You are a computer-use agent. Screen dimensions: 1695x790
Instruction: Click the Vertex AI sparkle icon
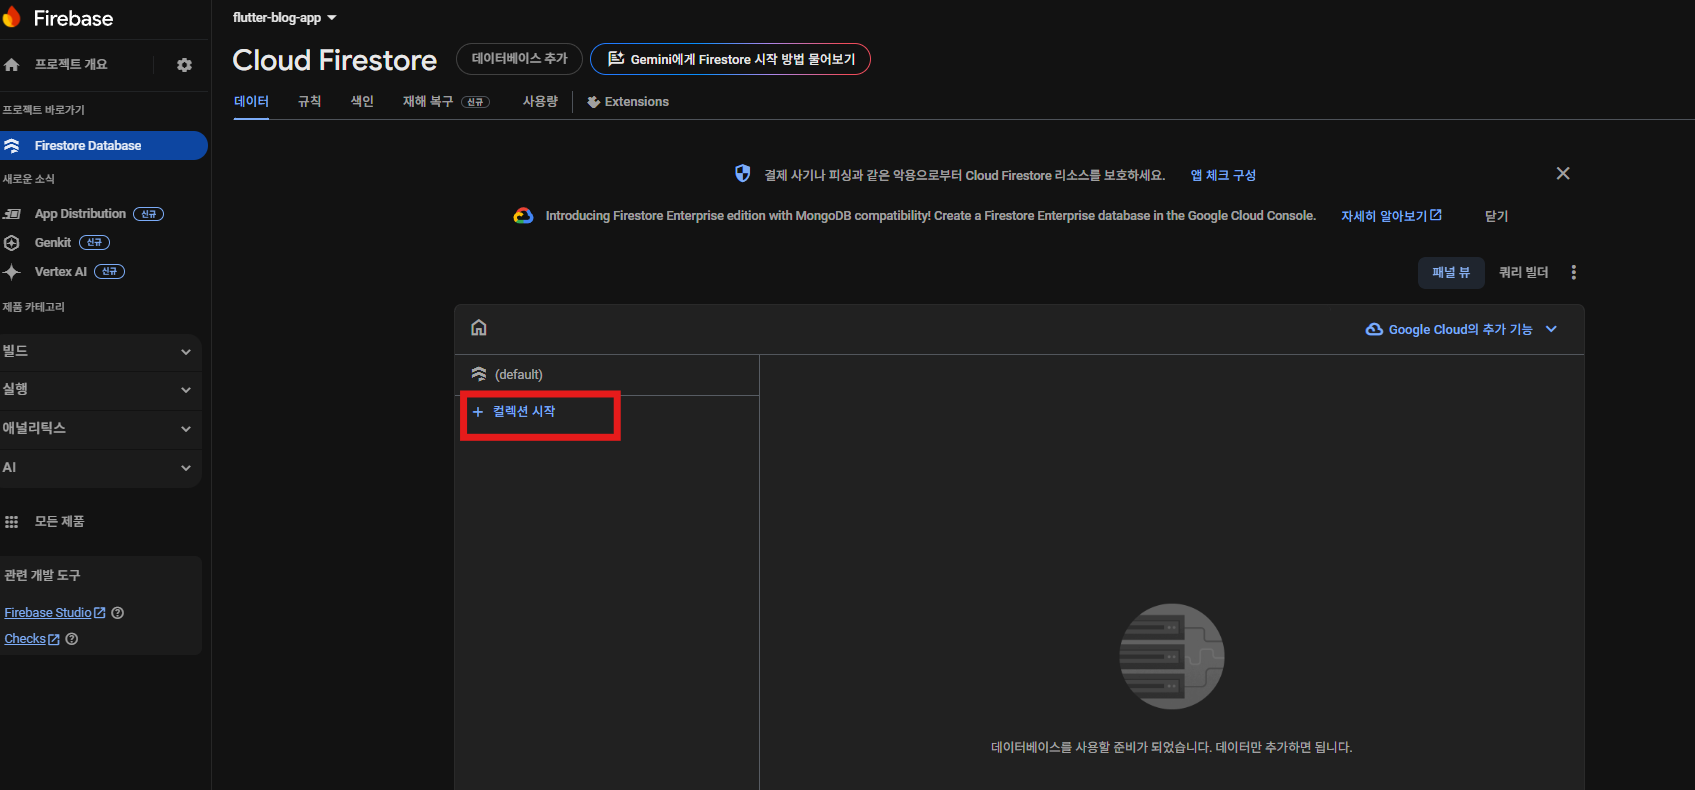[x=12, y=272]
